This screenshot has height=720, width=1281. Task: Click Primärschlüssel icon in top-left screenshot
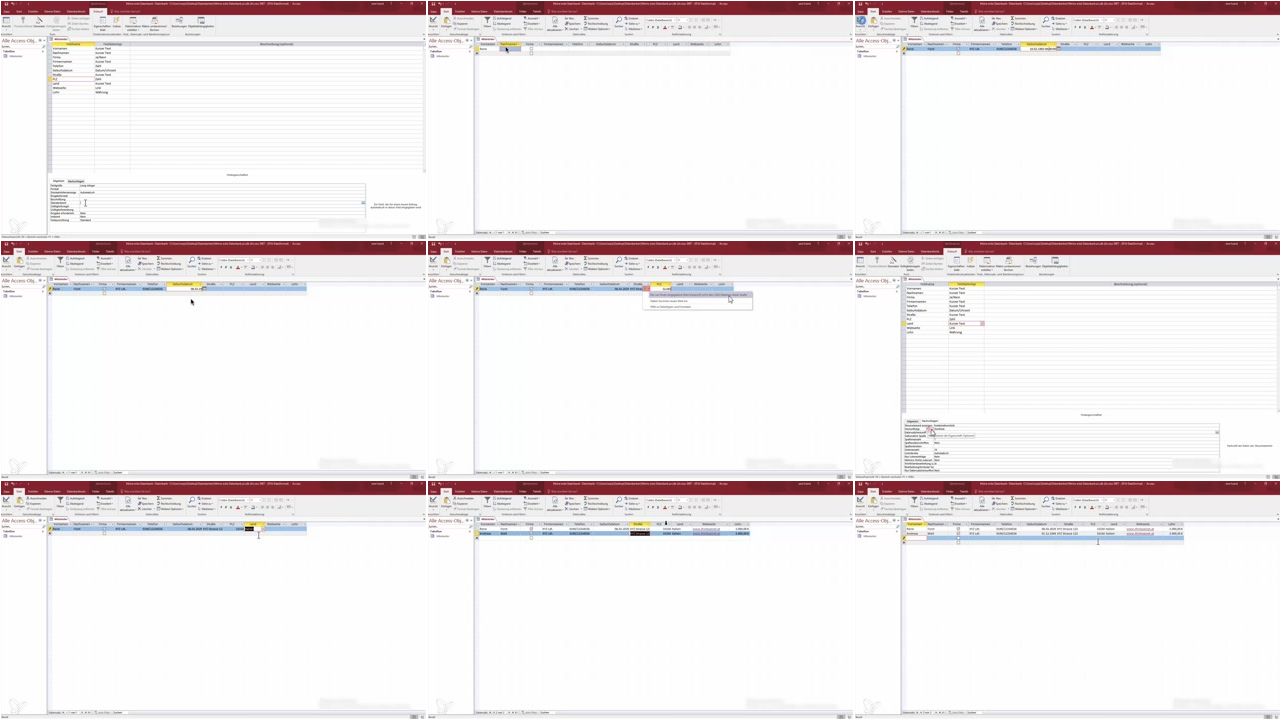click(22, 22)
